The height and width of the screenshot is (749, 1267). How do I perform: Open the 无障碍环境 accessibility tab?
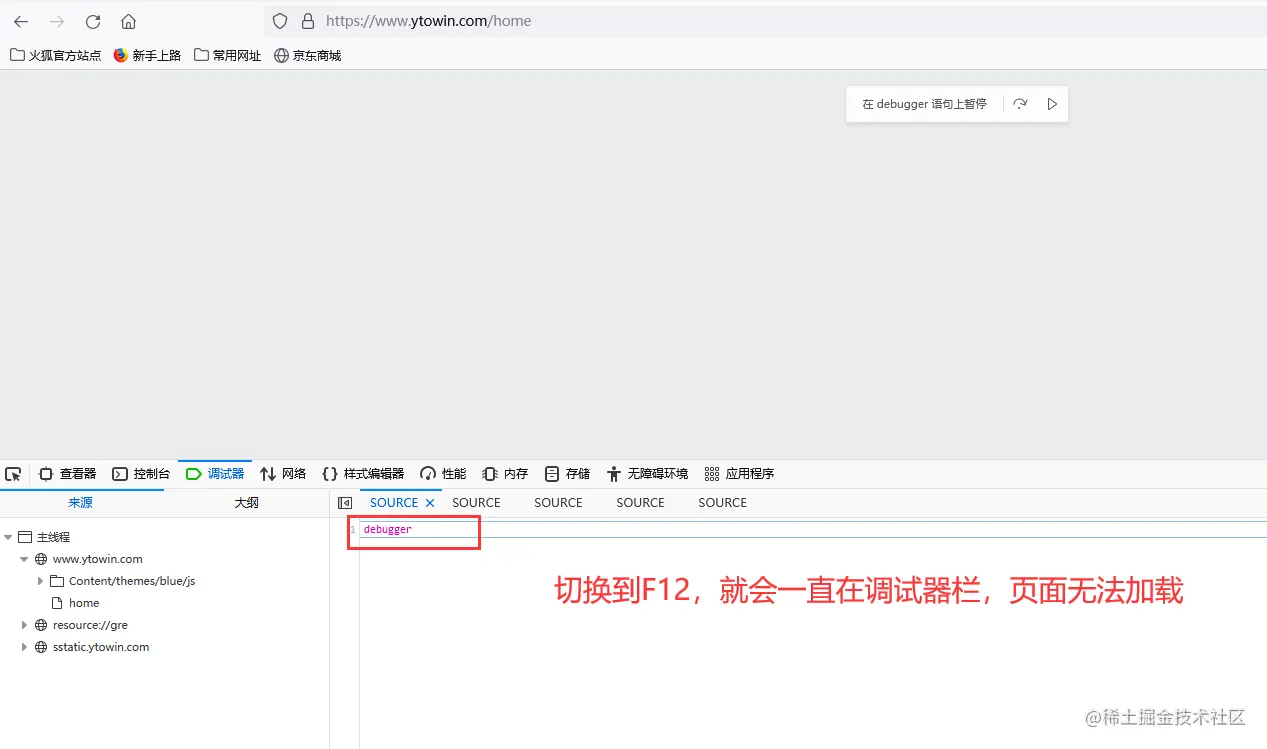pyautogui.click(x=647, y=474)
